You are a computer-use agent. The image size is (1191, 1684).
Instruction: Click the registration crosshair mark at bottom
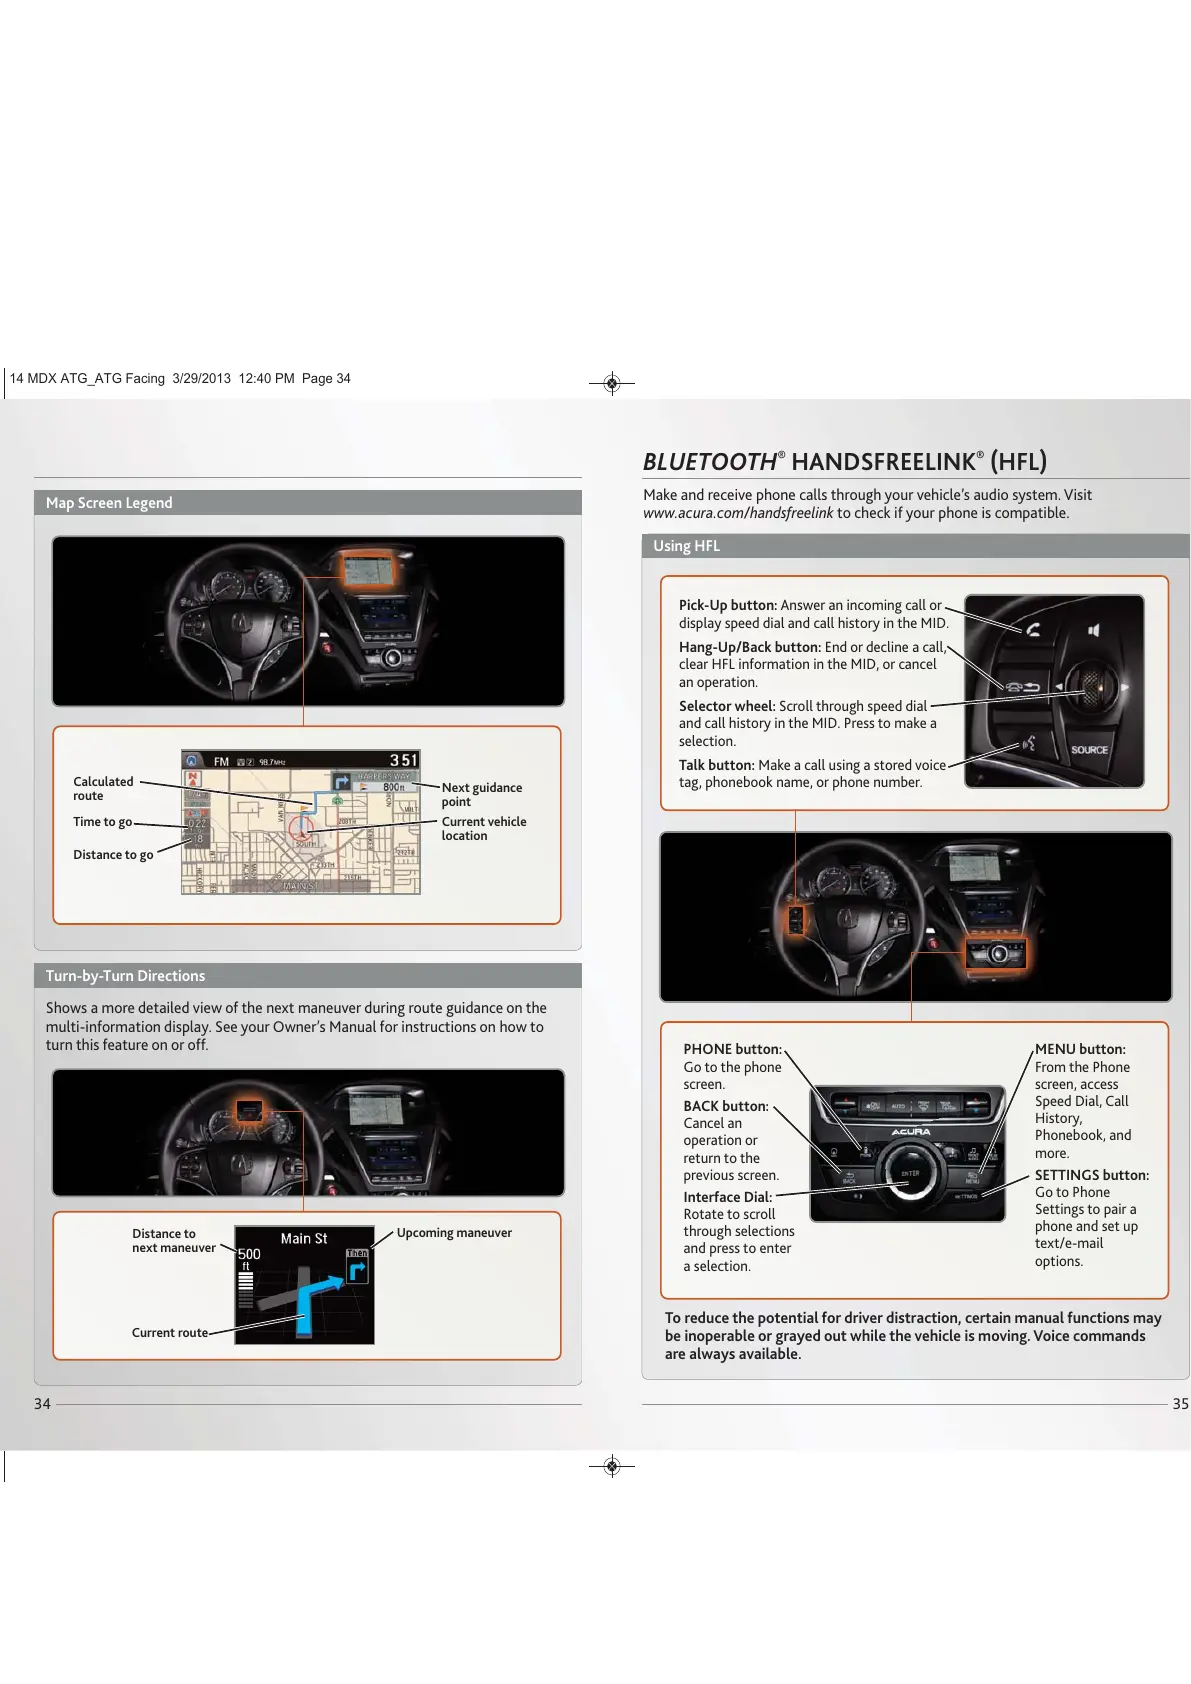pyautogui.click(x=613, y=1467)
